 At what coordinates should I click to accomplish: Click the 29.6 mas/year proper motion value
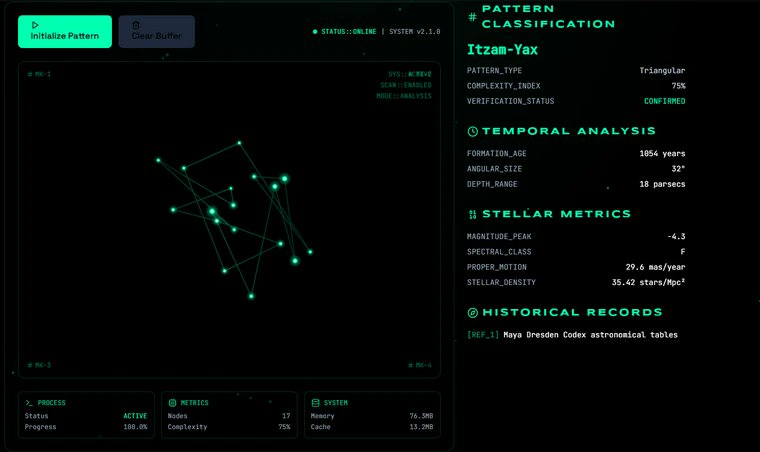[655, 267]
